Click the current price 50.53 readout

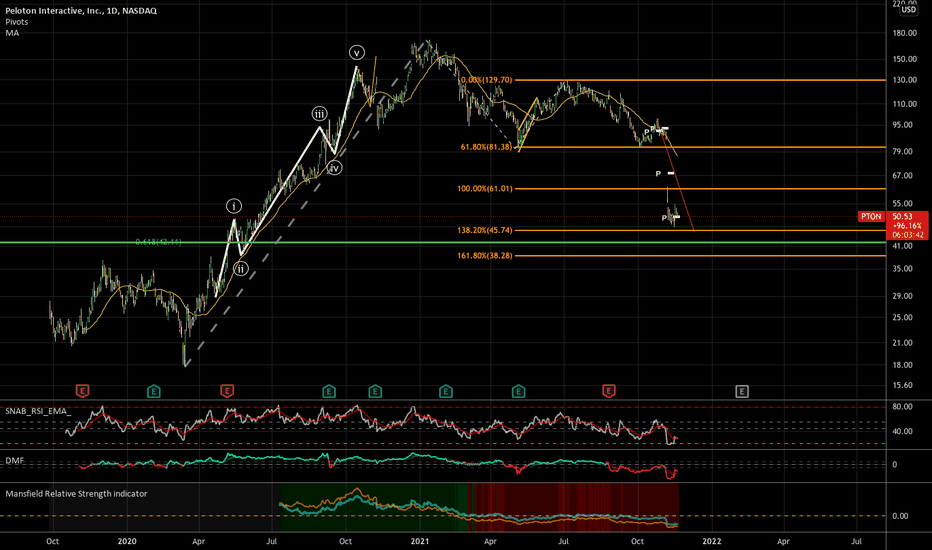902,216
